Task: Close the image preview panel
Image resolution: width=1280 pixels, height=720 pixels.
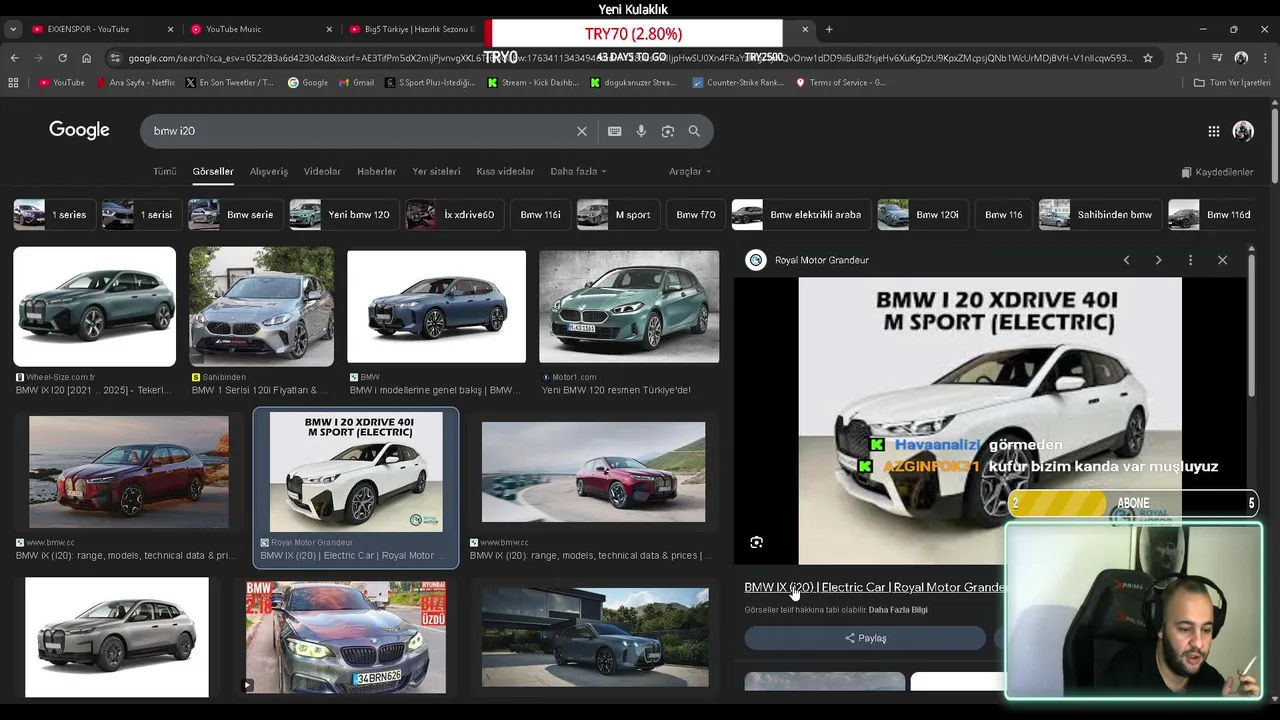Action: [1222, 260]
